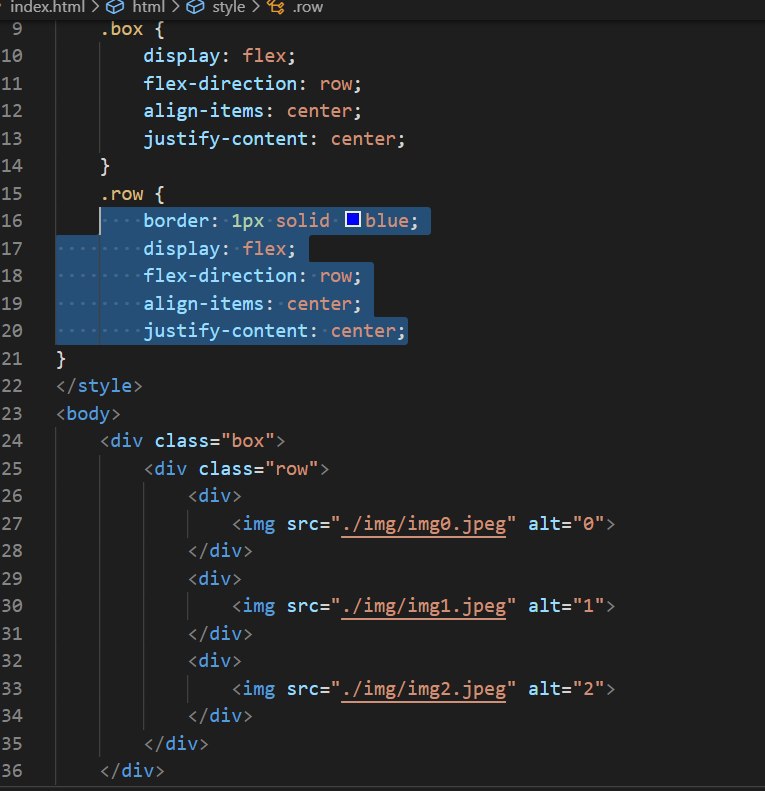Click class="box" attribute value
Viewport: 765px width, 791px height.
(x=247, y=441)
